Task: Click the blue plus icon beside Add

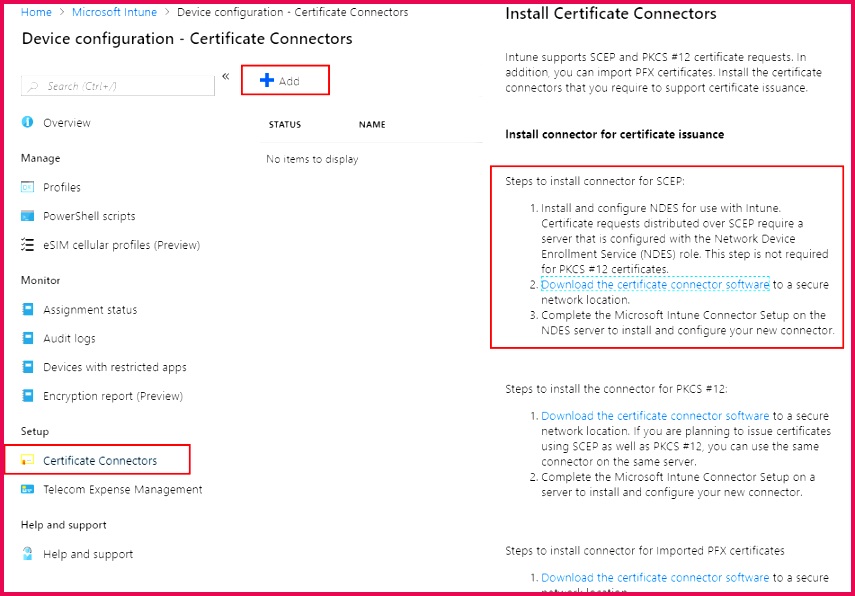Action: pos(267,80)
